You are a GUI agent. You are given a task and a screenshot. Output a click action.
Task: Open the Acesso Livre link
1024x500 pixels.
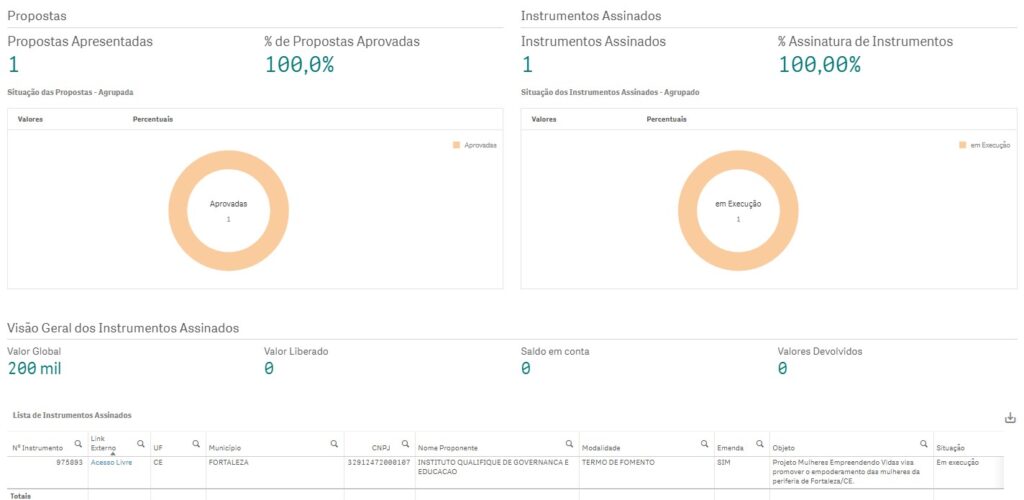coord(111,462)
